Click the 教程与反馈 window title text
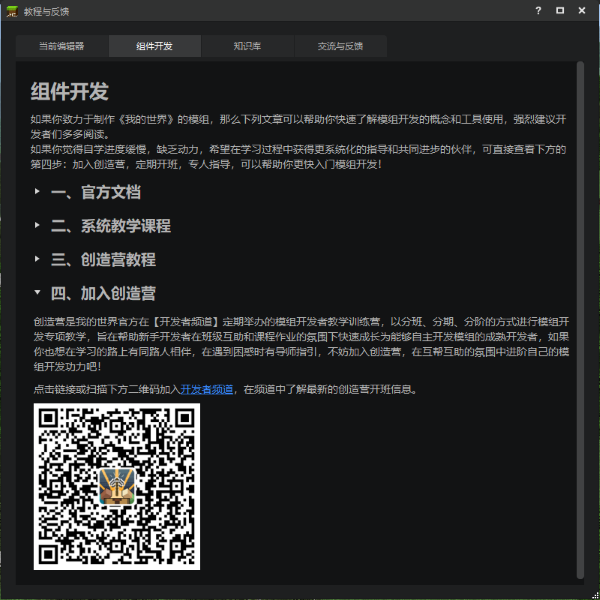600x600 pixels. (46, 12)
